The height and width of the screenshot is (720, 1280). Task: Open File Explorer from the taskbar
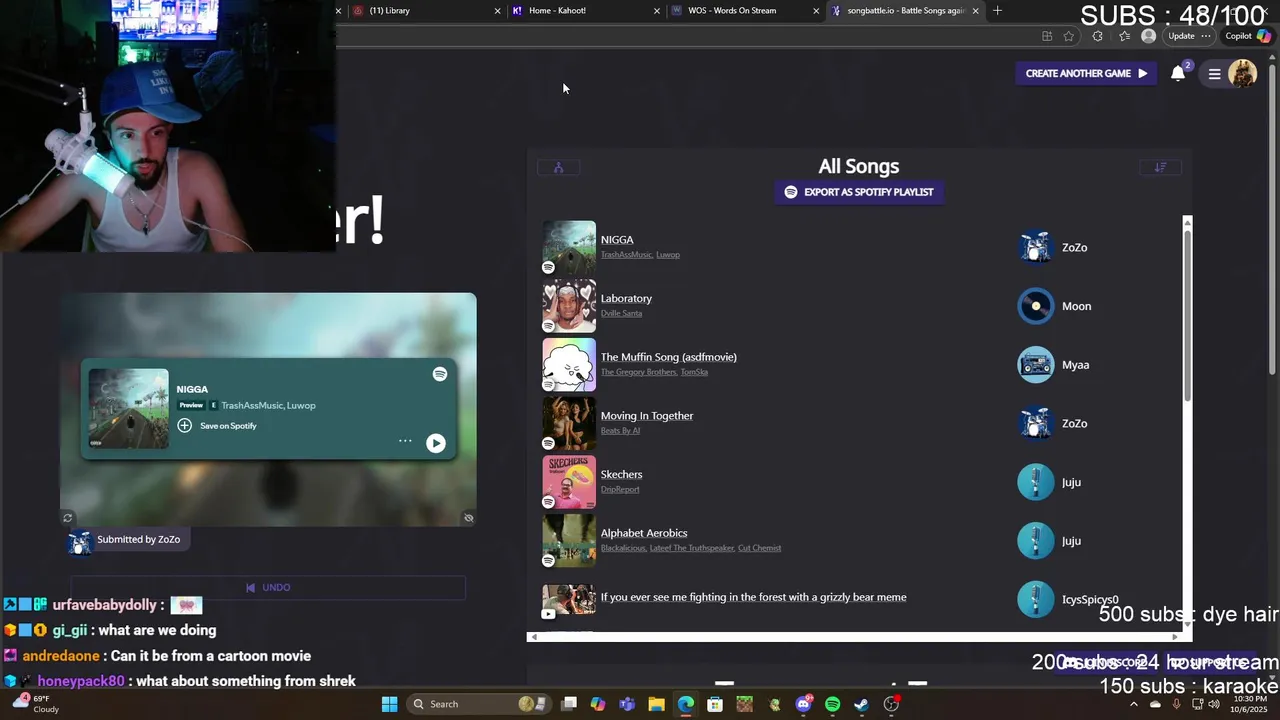(656, 704)
